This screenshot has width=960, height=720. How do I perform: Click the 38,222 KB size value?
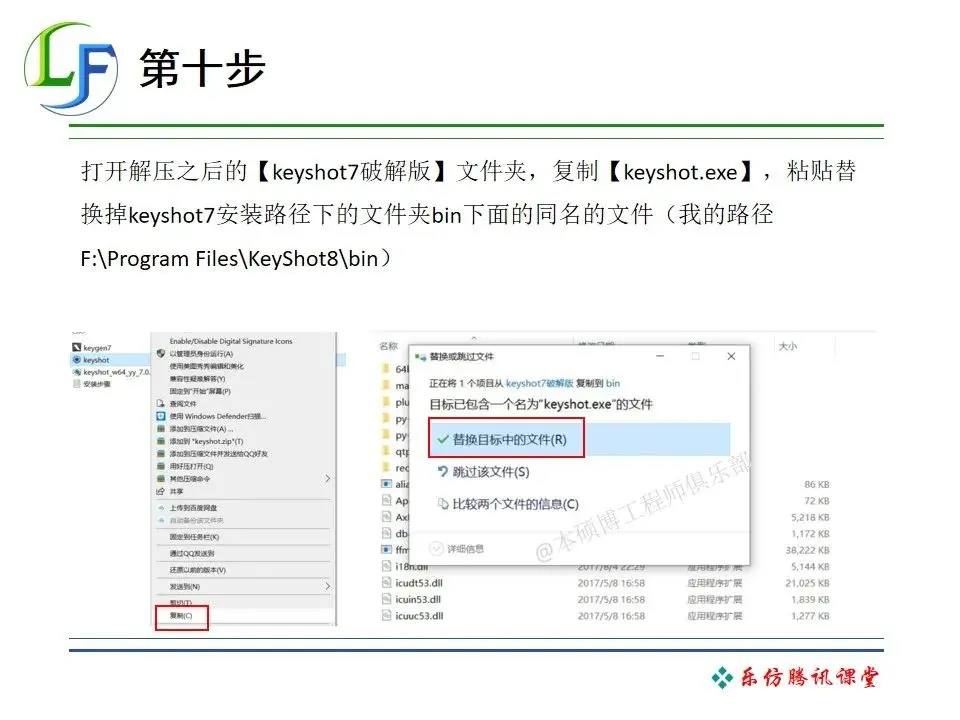click(x=808, y=550)
